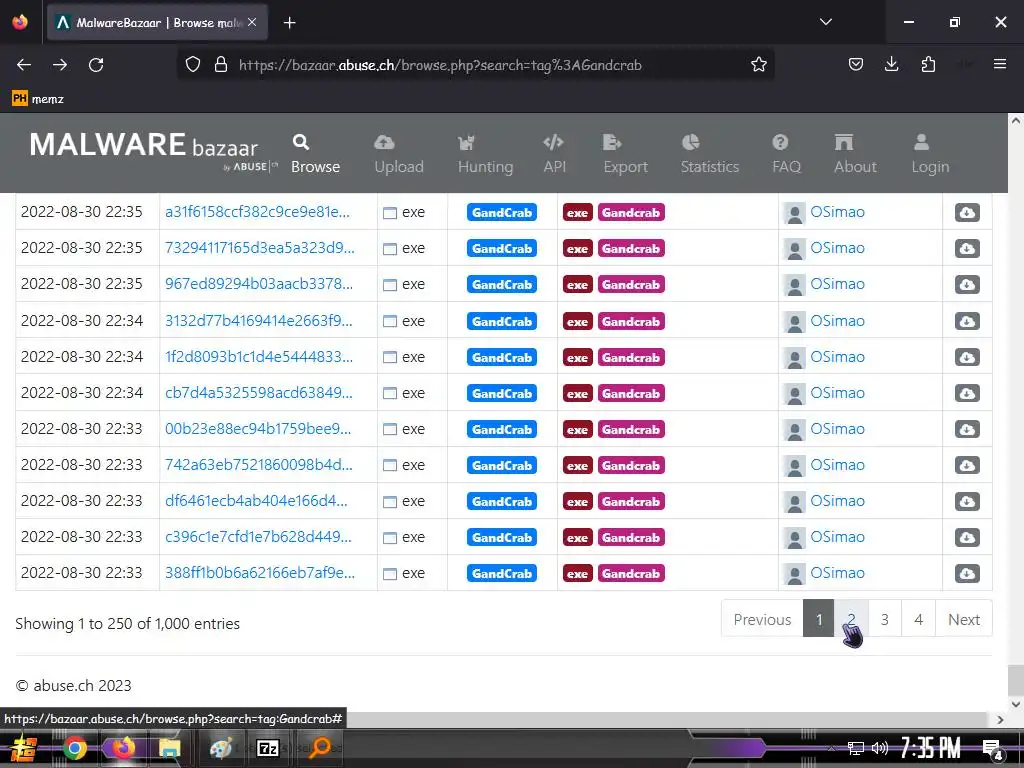Viewport: 1024px width, 768px height.
Task: Download the a31f6158ccf382c9ce9e81e sample
Action: coord(967,212)
